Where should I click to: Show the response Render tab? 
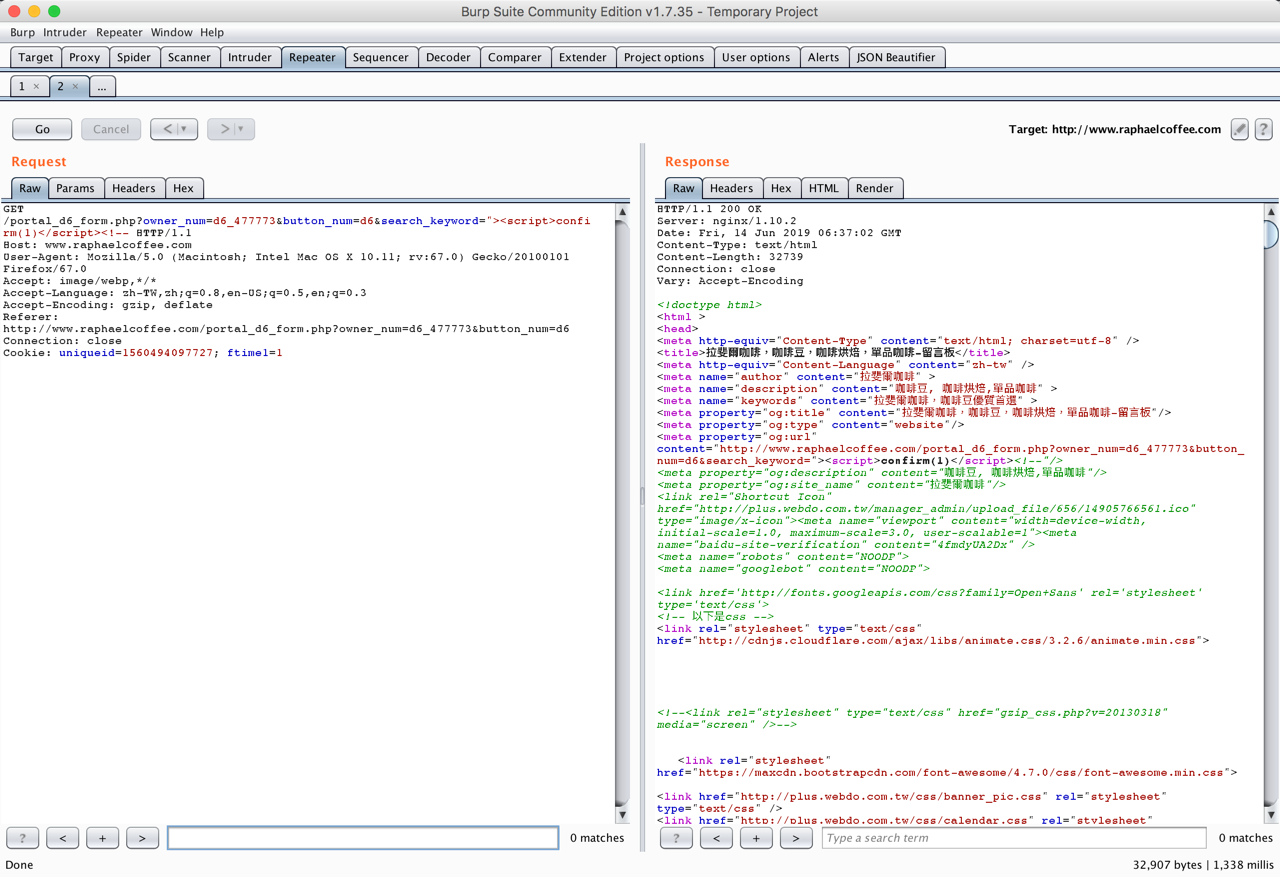click(875, 188)
